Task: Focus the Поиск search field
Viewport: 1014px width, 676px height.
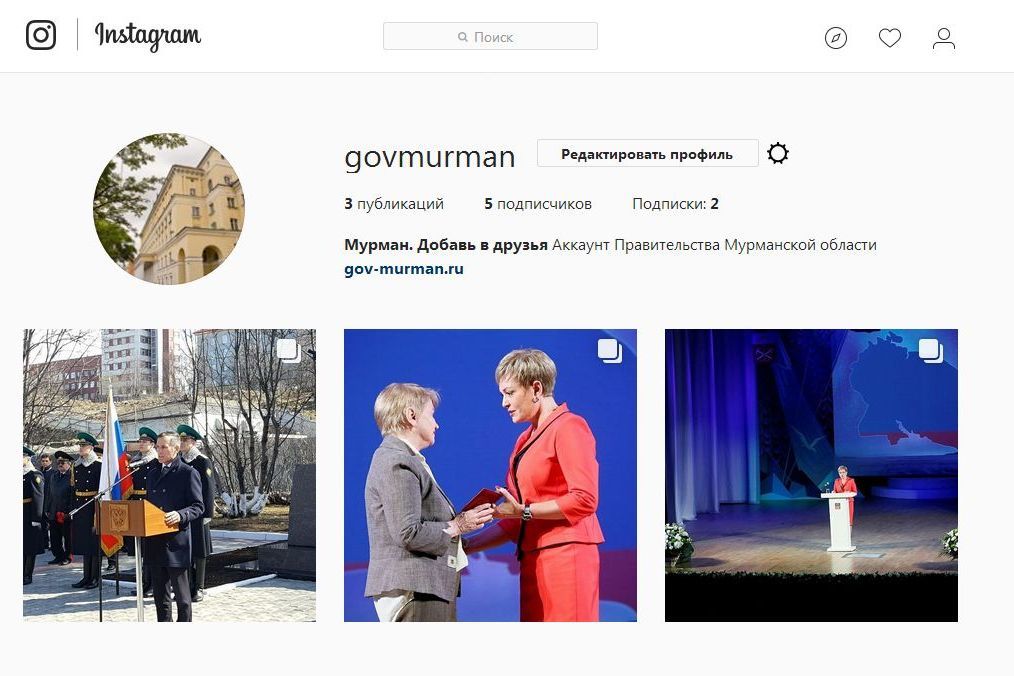Action: click(x=490, y=36)
